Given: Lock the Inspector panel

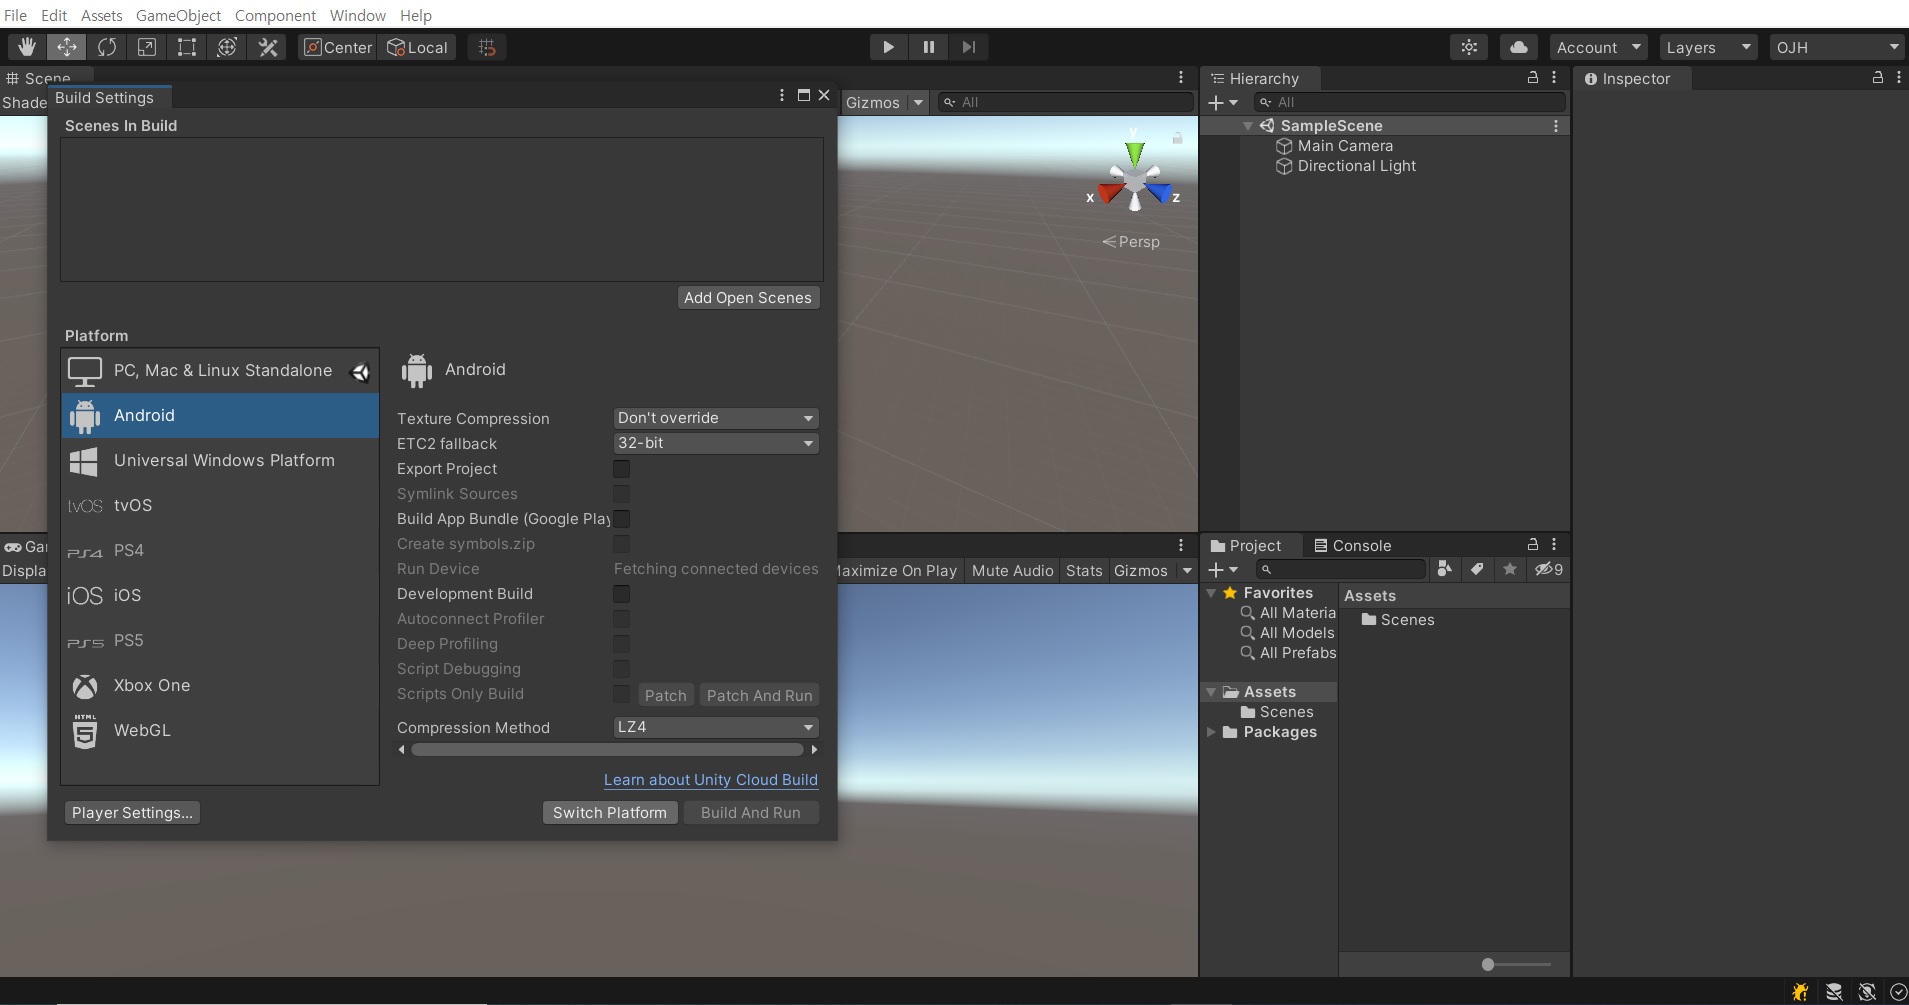Looking at the screenshot, I should pos(1878,77).
